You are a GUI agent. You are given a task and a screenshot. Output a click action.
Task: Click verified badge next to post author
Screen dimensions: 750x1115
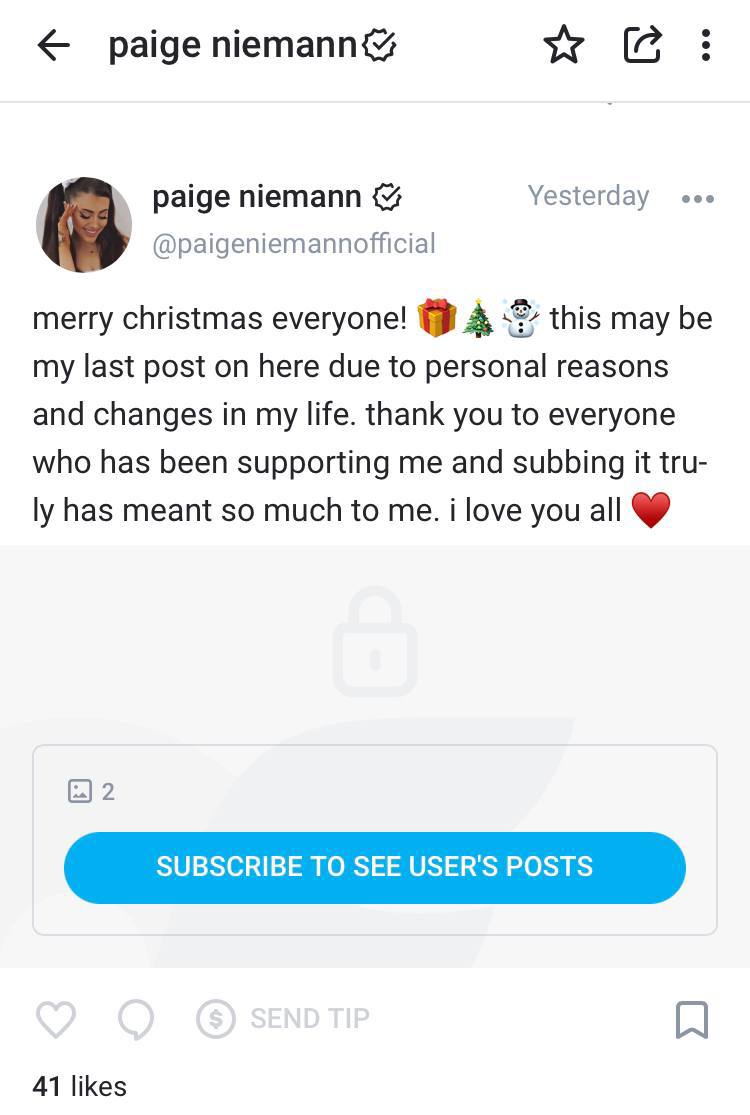[387, 197]
